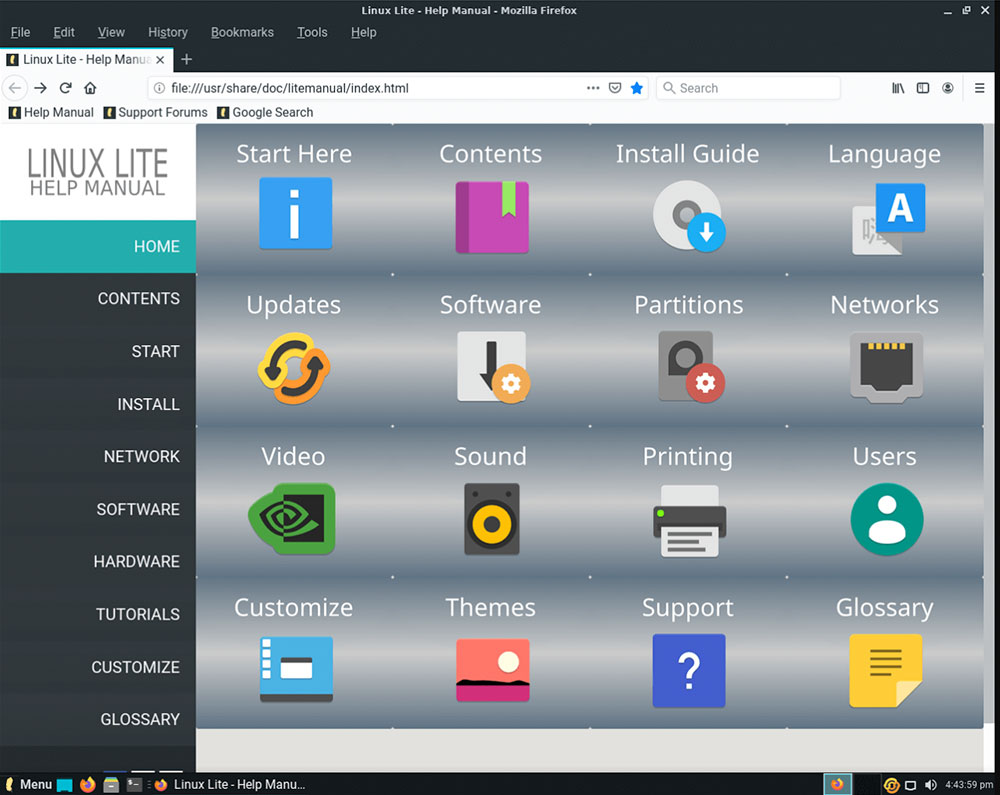
Task: Launch Firefox from the taskbar launcher
Action: click(x=88, y=784)
